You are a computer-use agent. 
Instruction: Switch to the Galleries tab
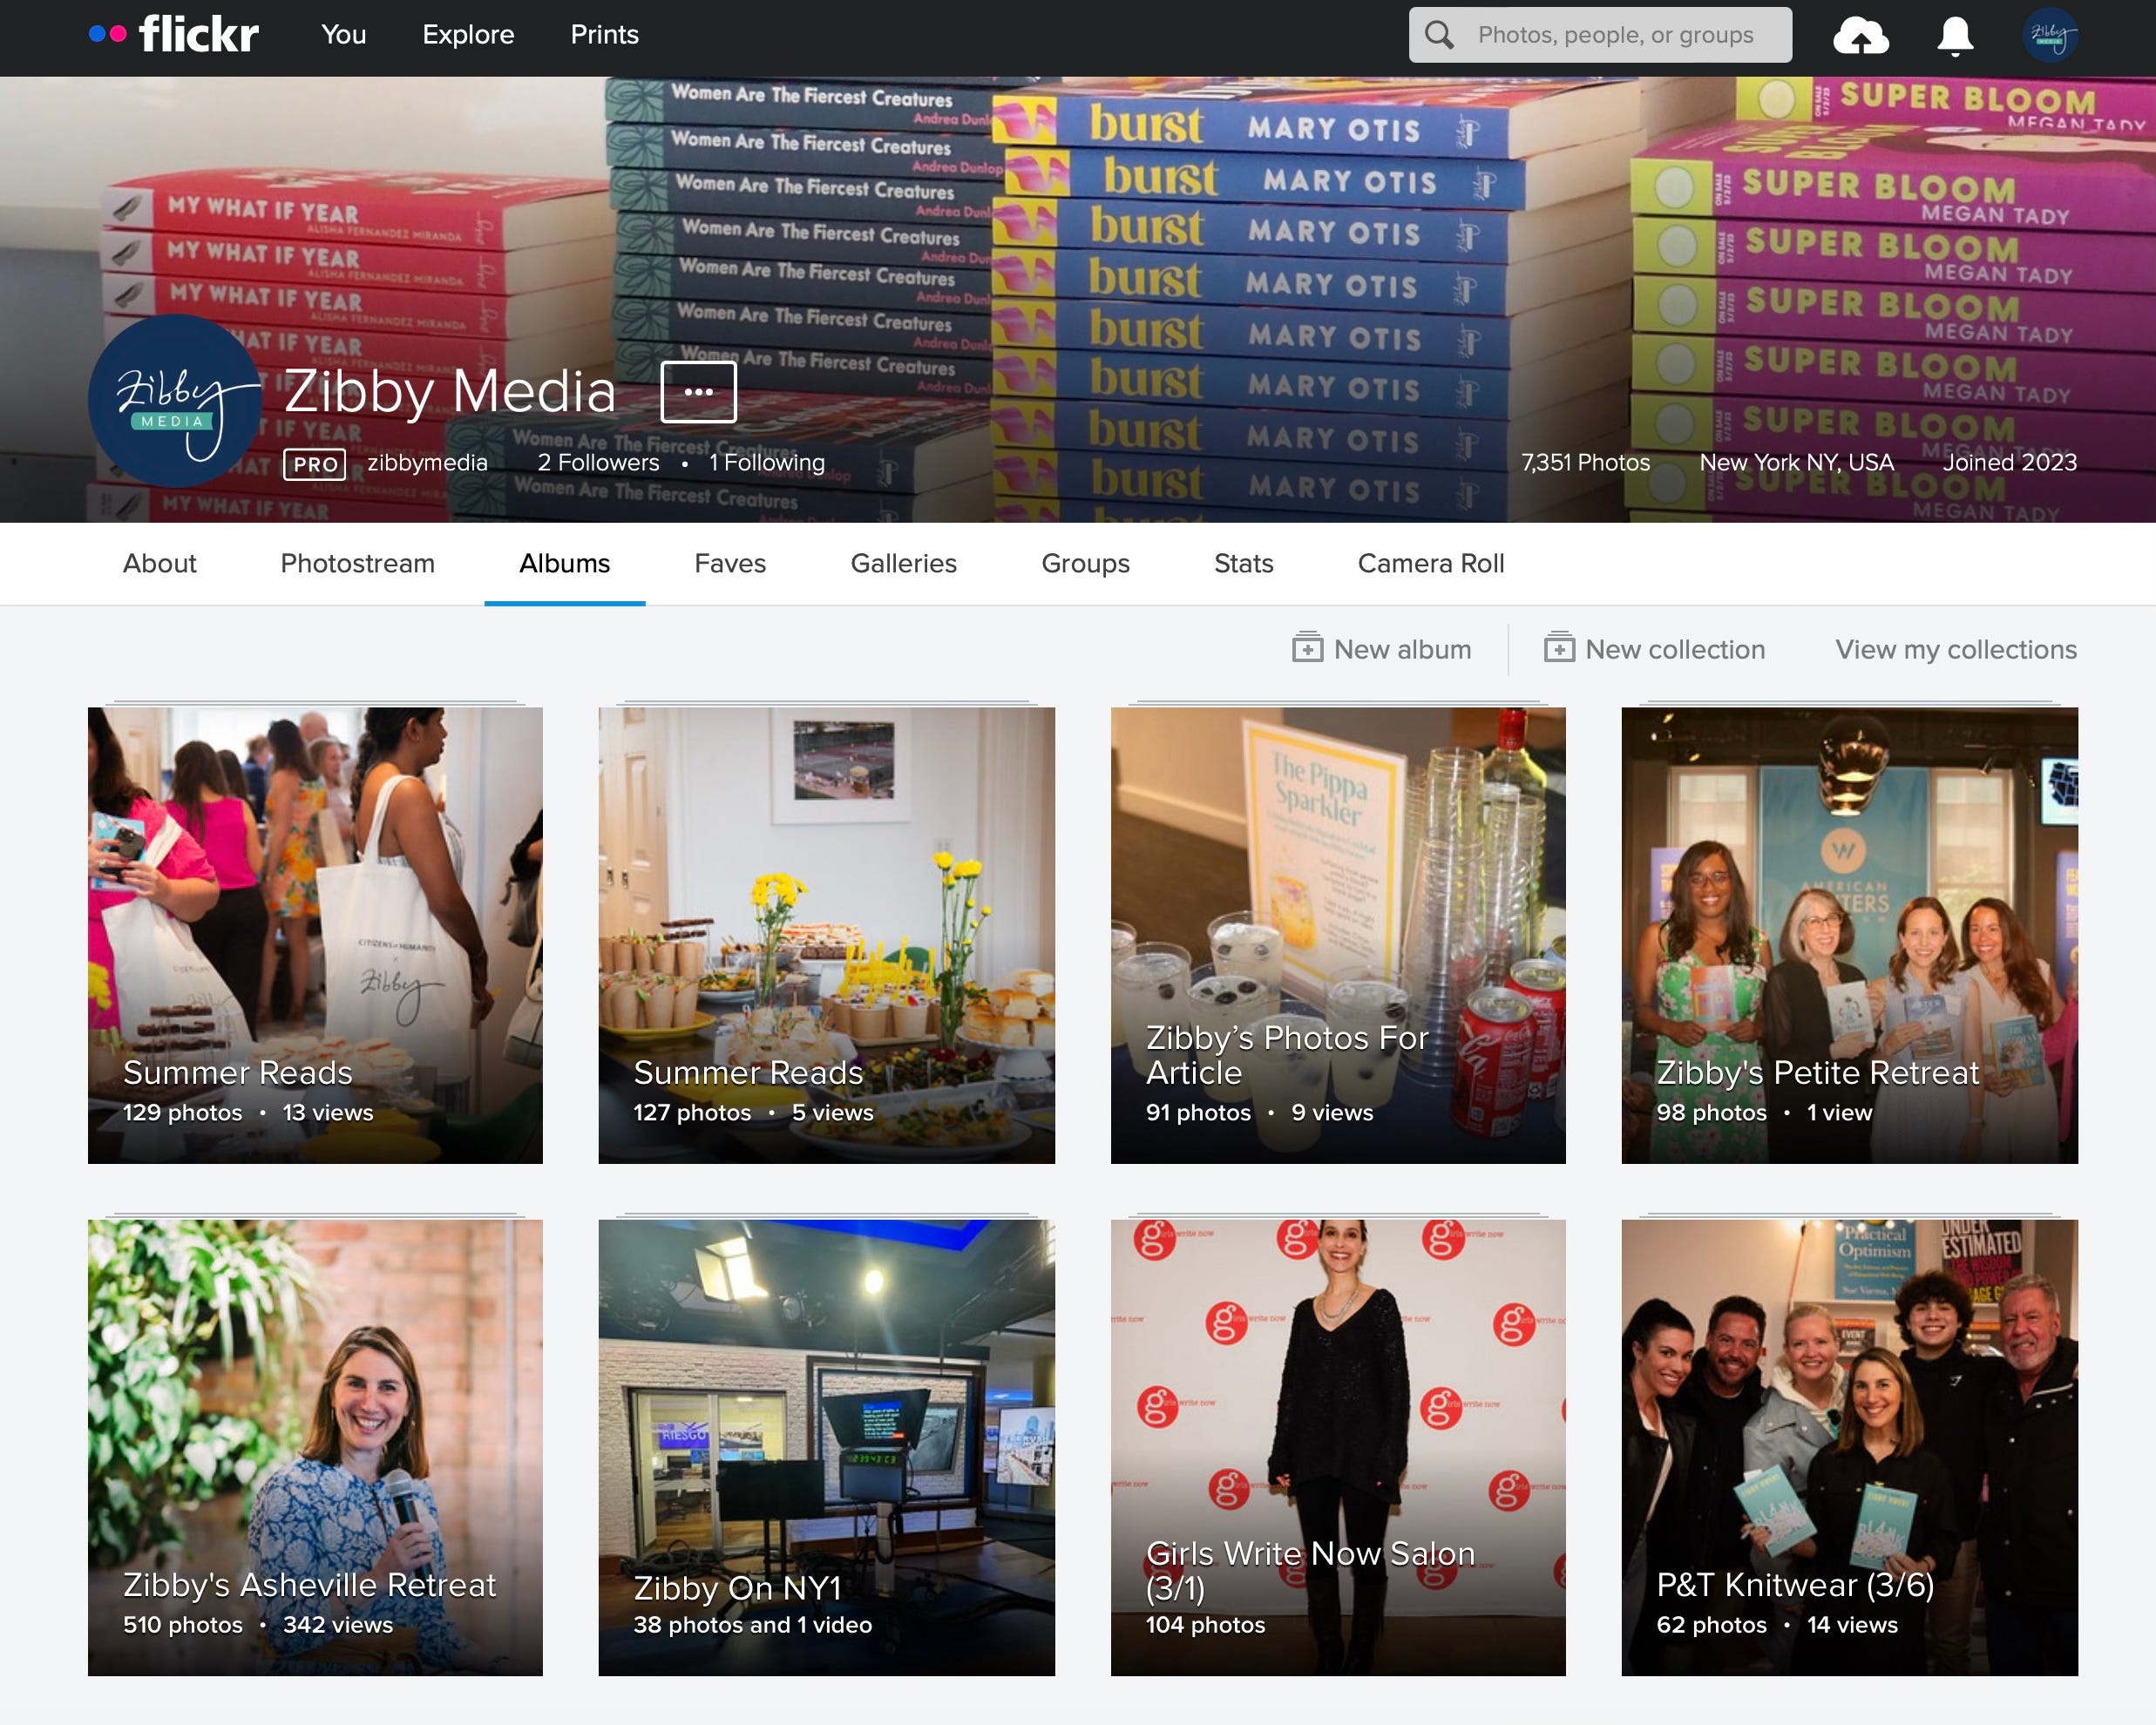[x=904, y=563]
